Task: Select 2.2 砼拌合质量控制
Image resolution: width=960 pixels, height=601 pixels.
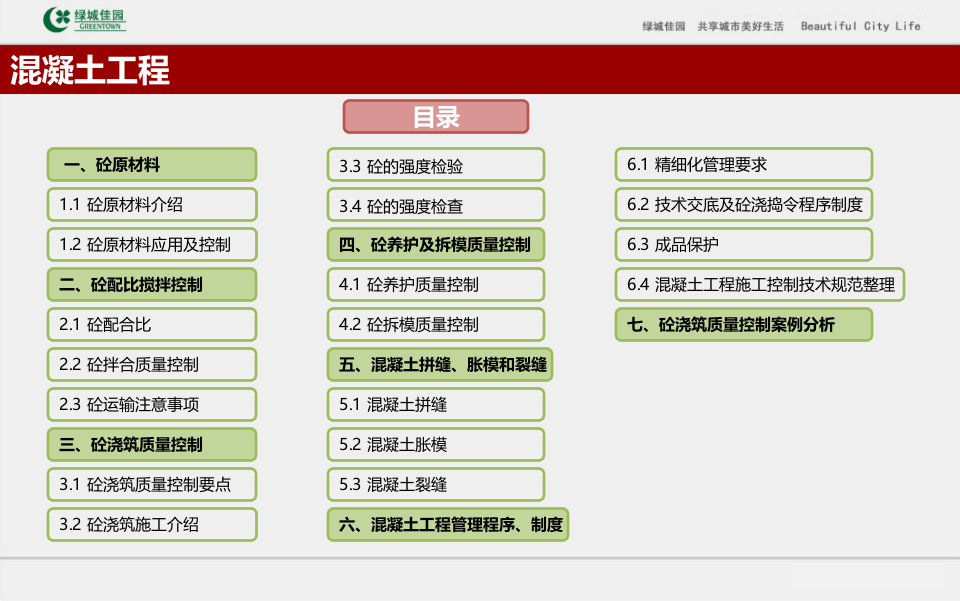Action: click(x=152, y=365)
